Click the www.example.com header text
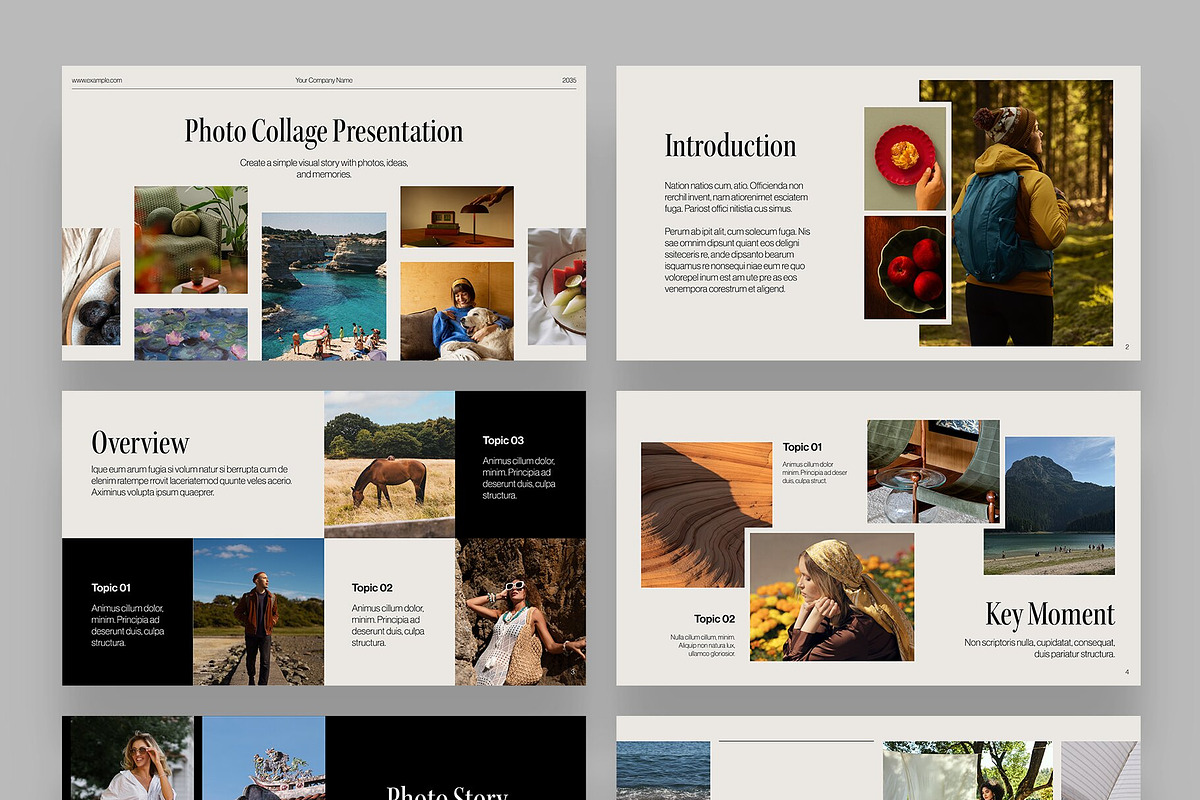Viewport: 1200px width, 800px height. [x=97, y=80]
